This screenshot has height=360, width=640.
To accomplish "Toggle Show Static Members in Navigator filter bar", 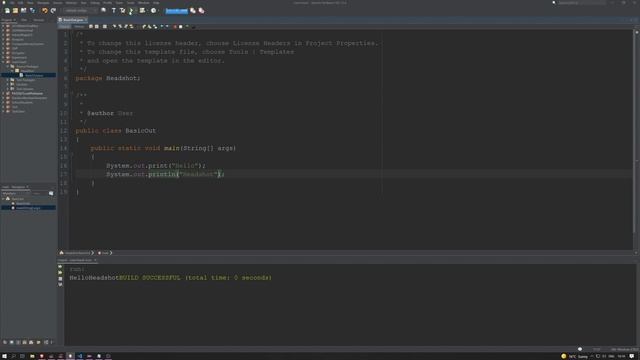I will (18, 342).
